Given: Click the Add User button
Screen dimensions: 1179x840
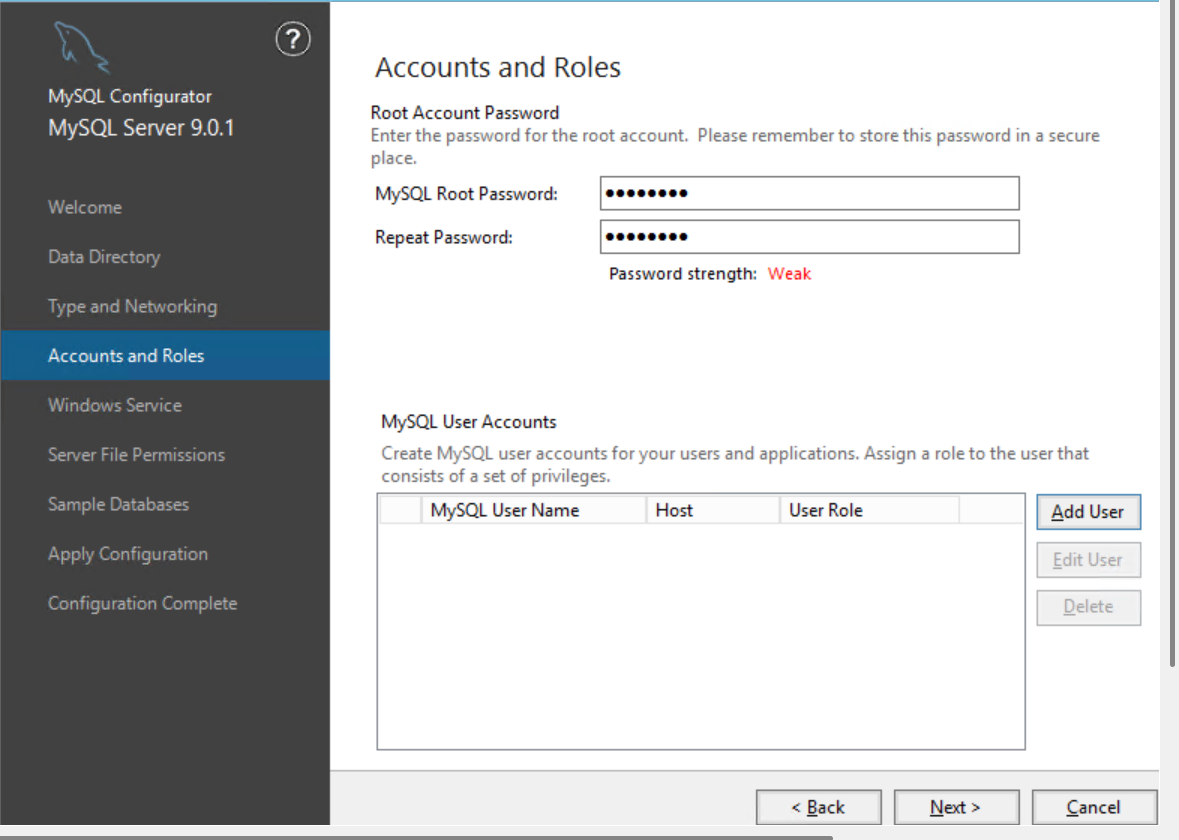Looking at the screenshot, I should coord(1088,512).
